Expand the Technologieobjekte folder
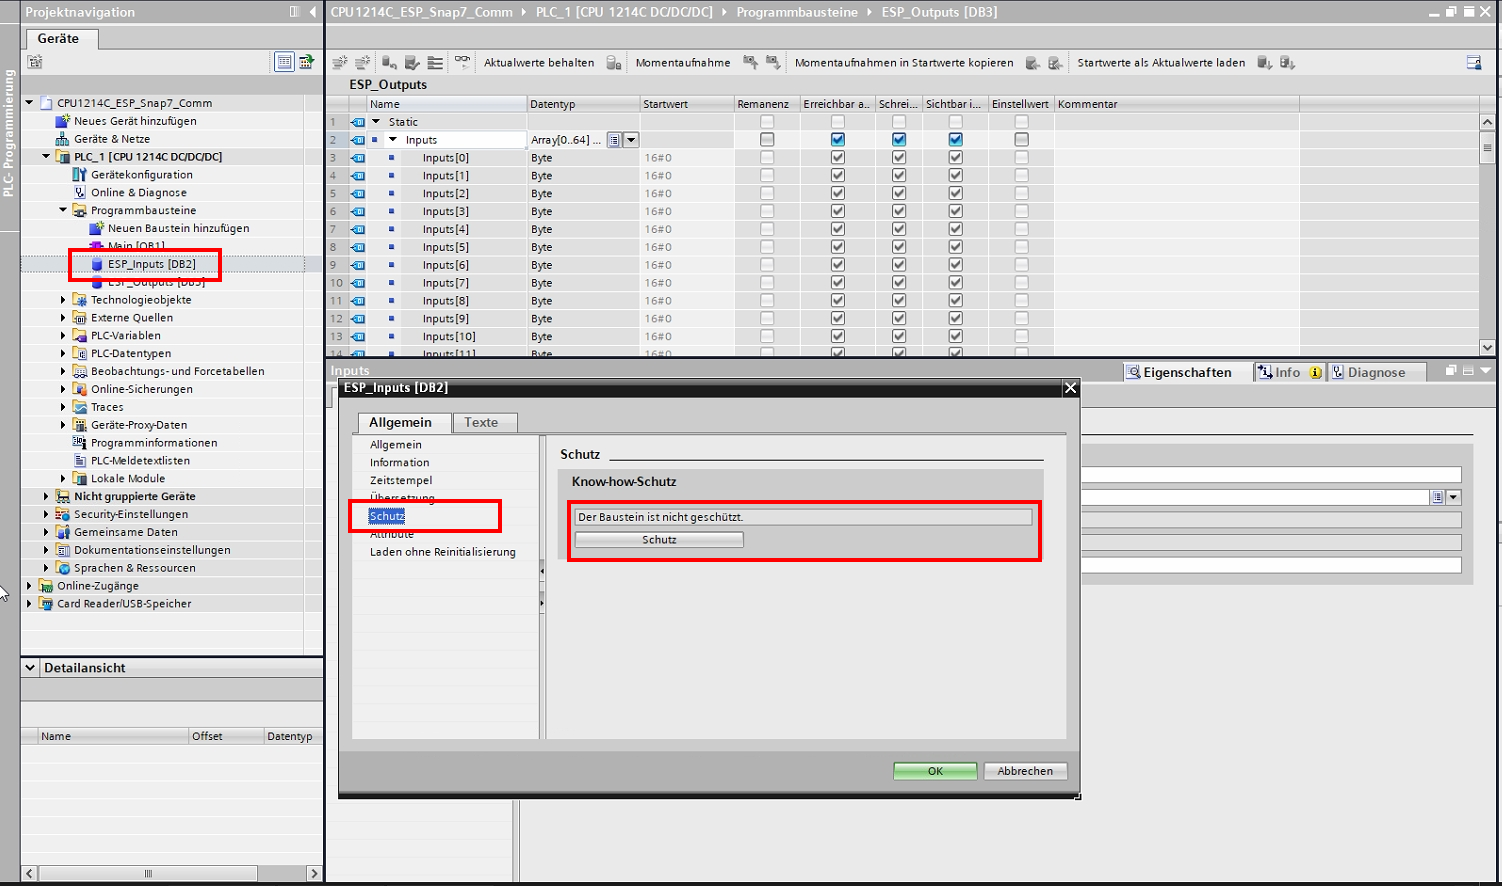 point(63,300)
